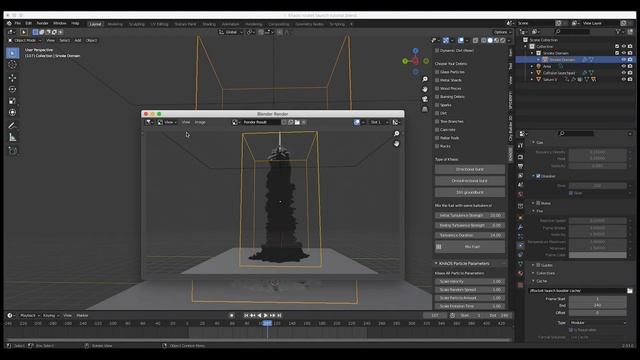Adjust Initial Turbulence Strength slider
This screenshot has height=360, width=640.
470,215
